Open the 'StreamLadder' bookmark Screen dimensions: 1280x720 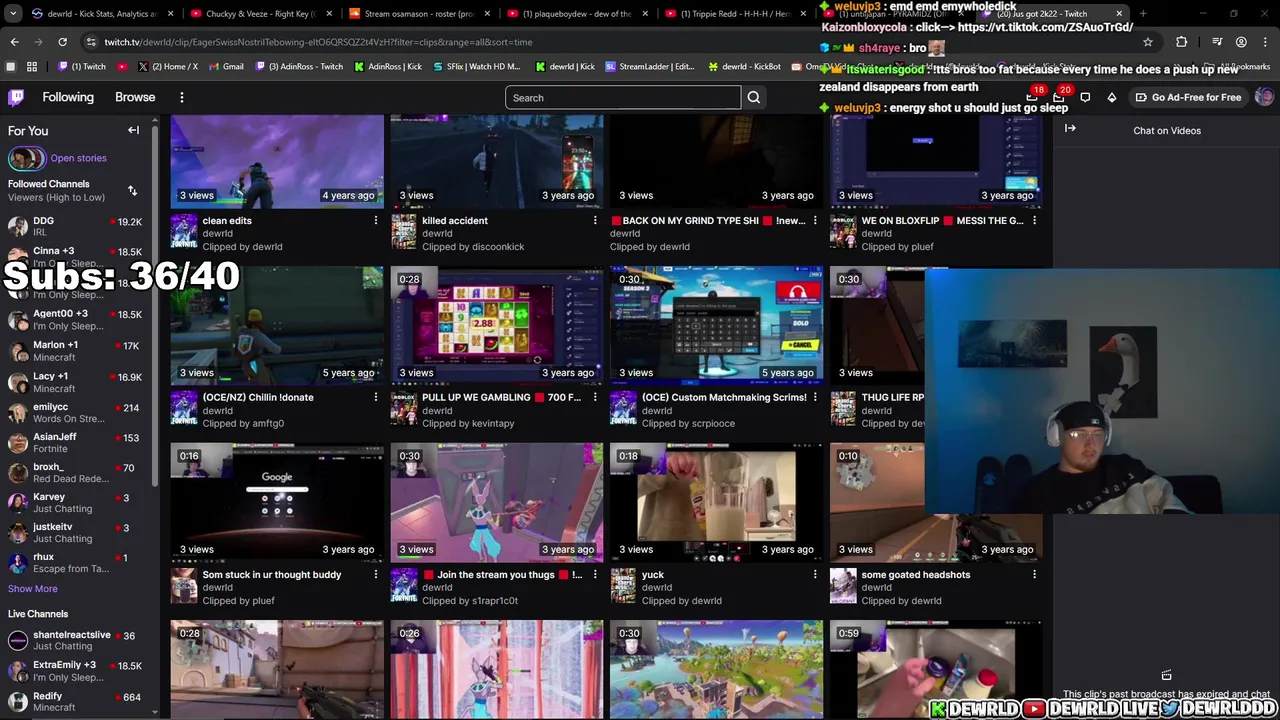click(x=649, y=67)
